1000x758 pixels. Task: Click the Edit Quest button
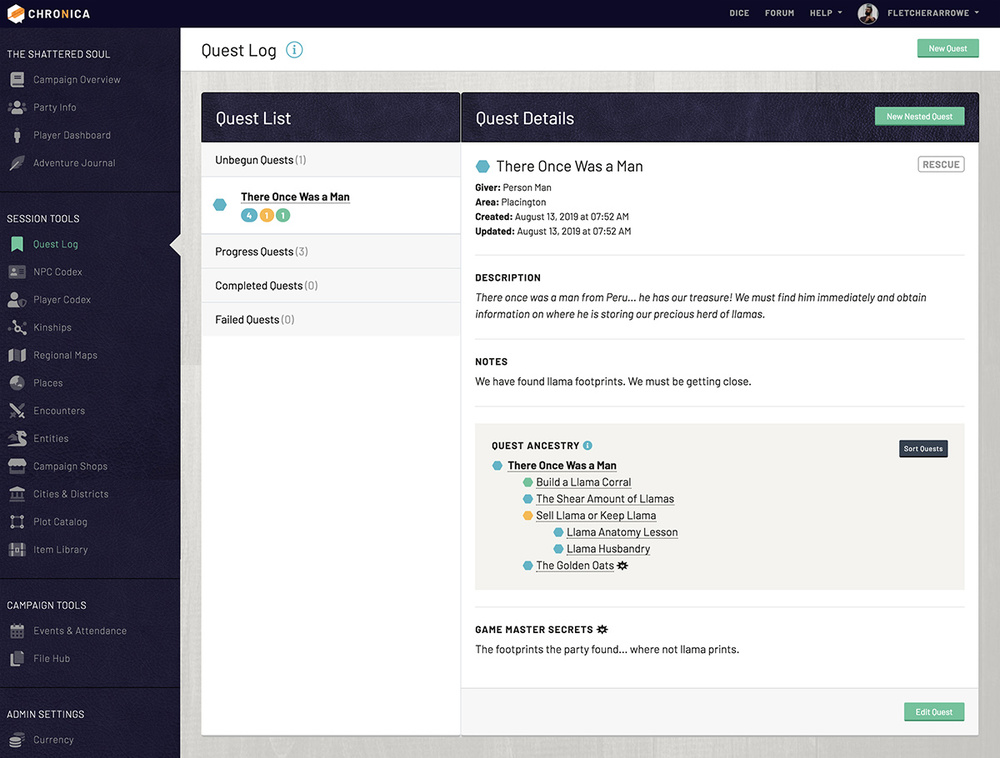click(934, 712)
